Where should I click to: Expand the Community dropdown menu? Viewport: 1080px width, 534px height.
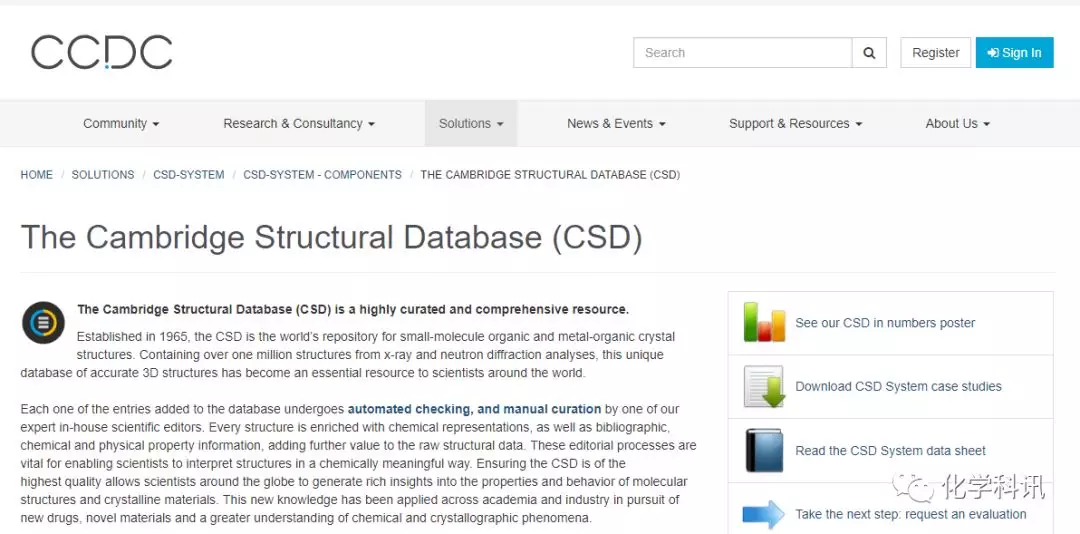click(121, 124)
